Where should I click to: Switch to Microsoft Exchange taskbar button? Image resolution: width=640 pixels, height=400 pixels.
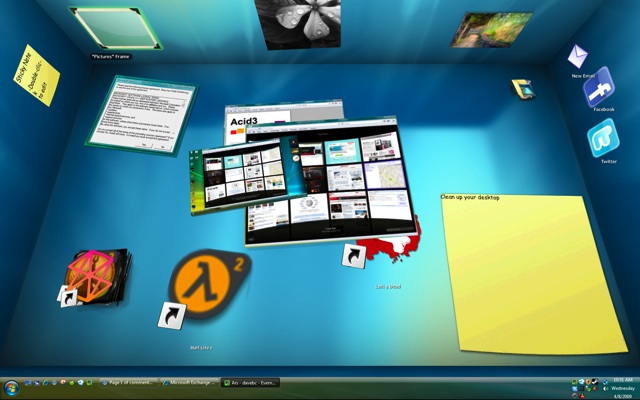click(189, 383)
